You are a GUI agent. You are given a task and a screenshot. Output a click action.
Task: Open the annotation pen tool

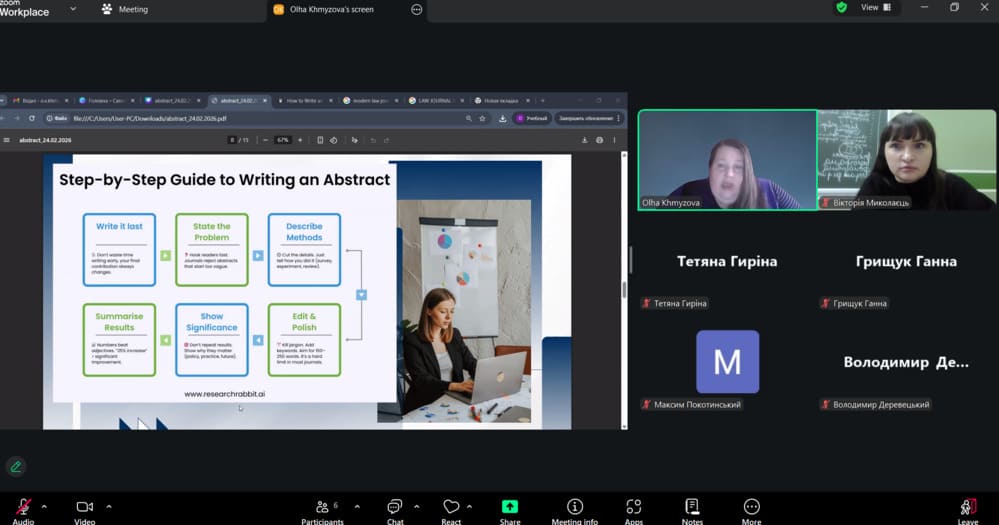[15, 466]
